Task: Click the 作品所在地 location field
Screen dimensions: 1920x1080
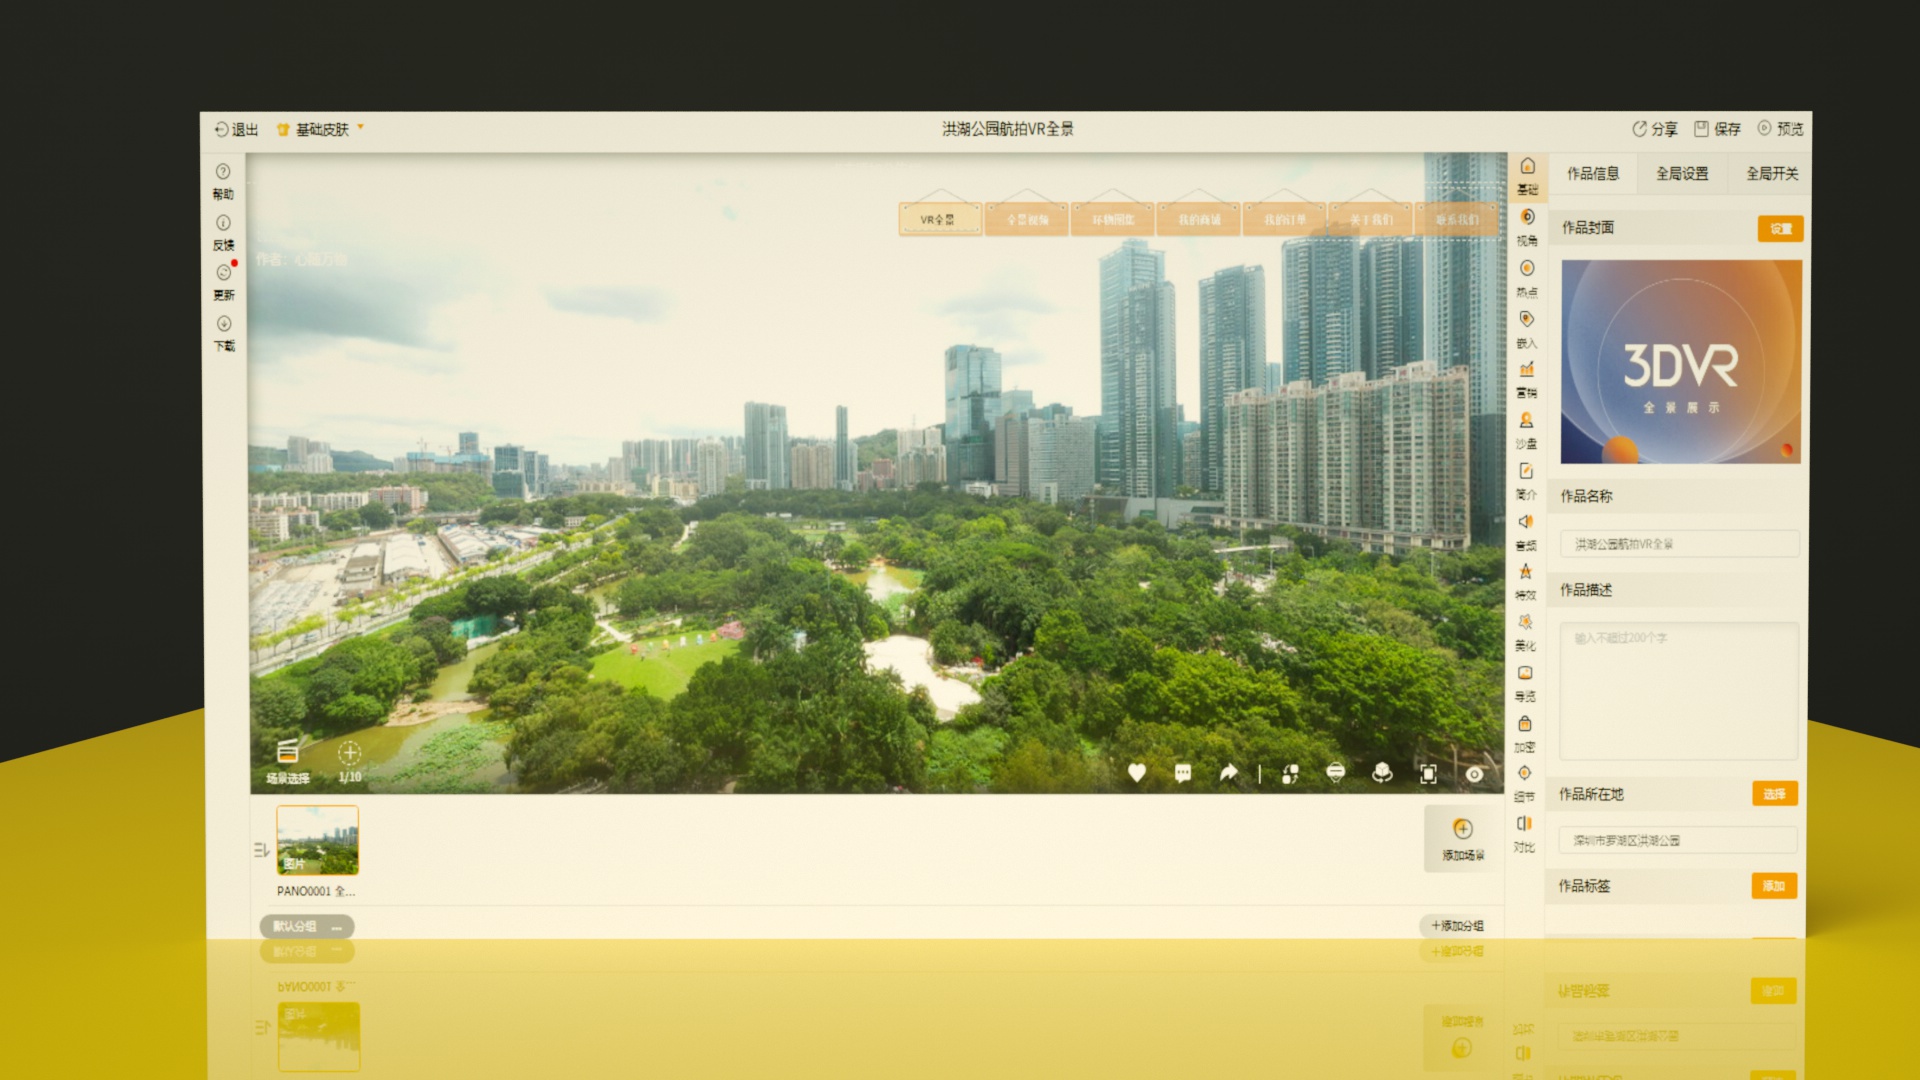Action: tap(1678, 840)
